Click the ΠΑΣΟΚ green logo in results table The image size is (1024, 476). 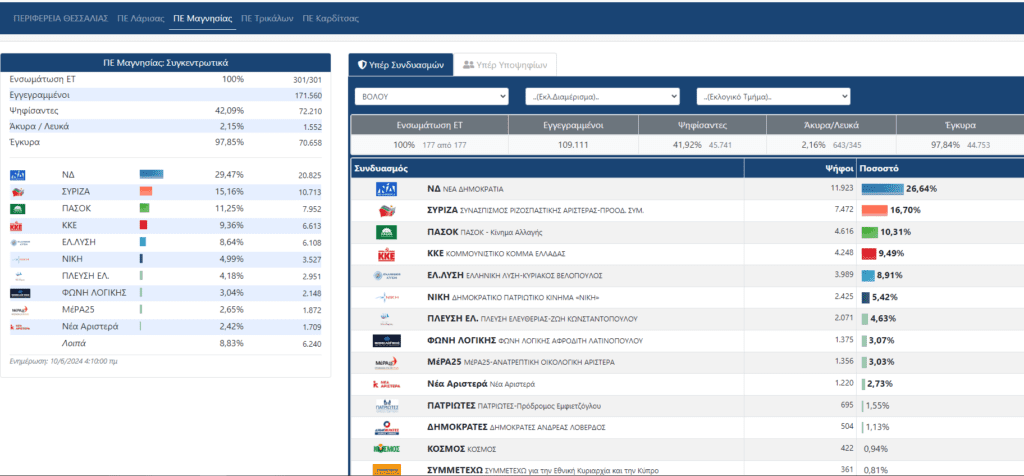tap(387, 232)
